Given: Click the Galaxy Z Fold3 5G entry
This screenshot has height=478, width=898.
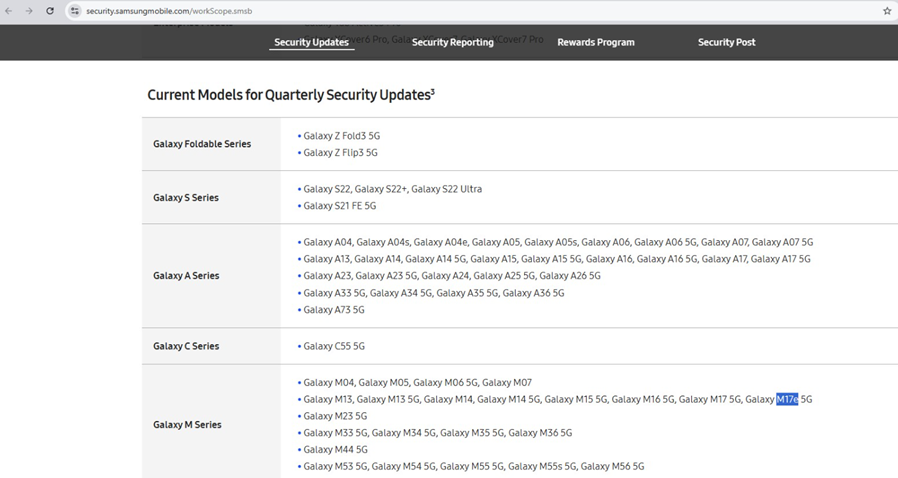Looking at the screenshot, I should (x=341, y=136).
